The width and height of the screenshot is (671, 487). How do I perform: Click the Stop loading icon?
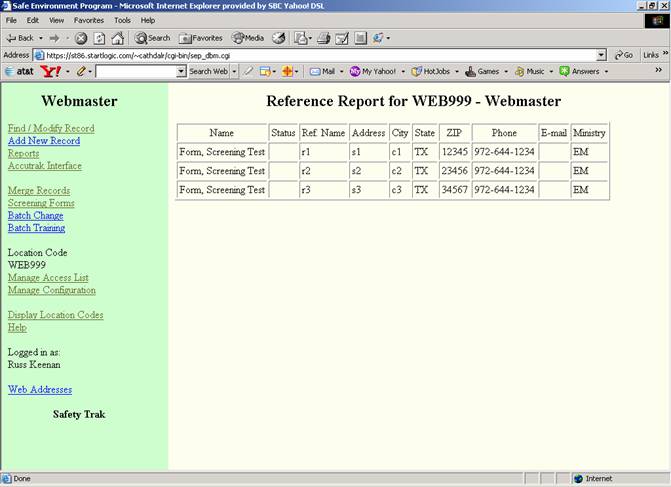click(82, 38)
